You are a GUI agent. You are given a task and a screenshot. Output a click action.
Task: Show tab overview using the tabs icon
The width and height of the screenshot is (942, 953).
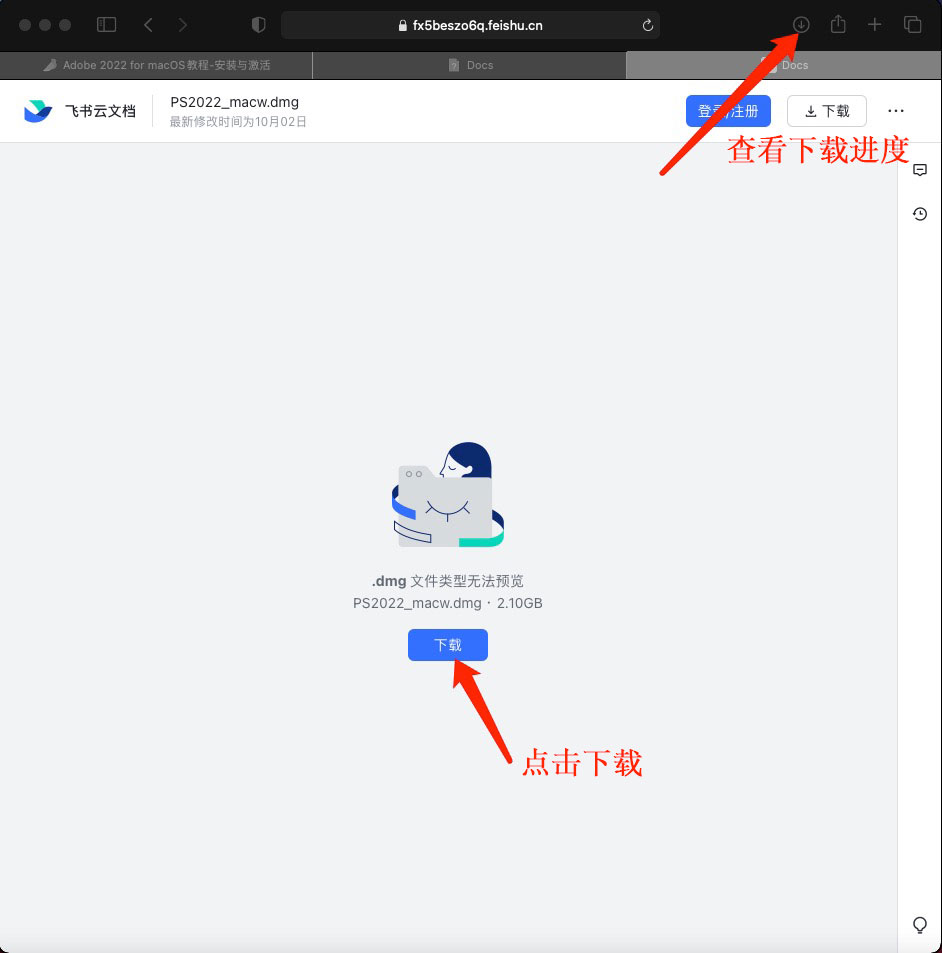tap(912, 24)
